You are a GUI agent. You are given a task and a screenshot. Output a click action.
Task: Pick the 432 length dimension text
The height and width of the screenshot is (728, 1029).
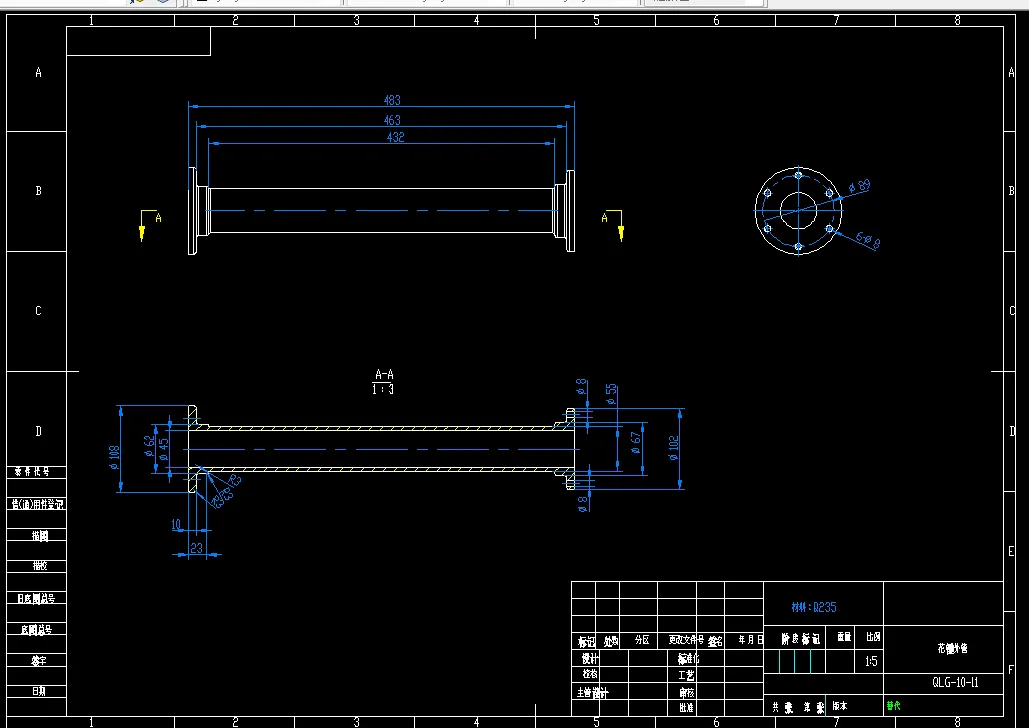click(396, 137)
